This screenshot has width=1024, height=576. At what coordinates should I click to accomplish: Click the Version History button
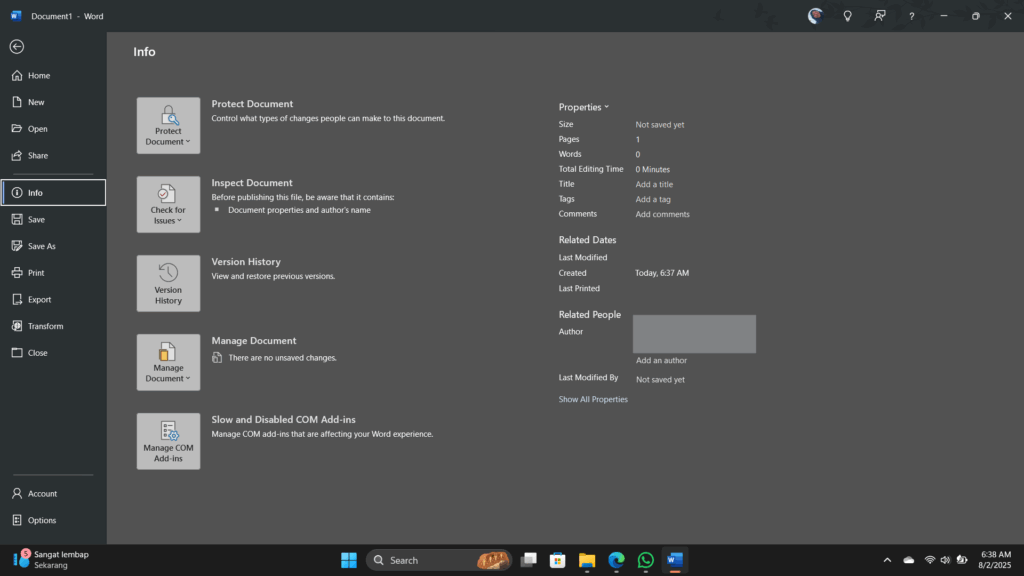coord(168,283)
